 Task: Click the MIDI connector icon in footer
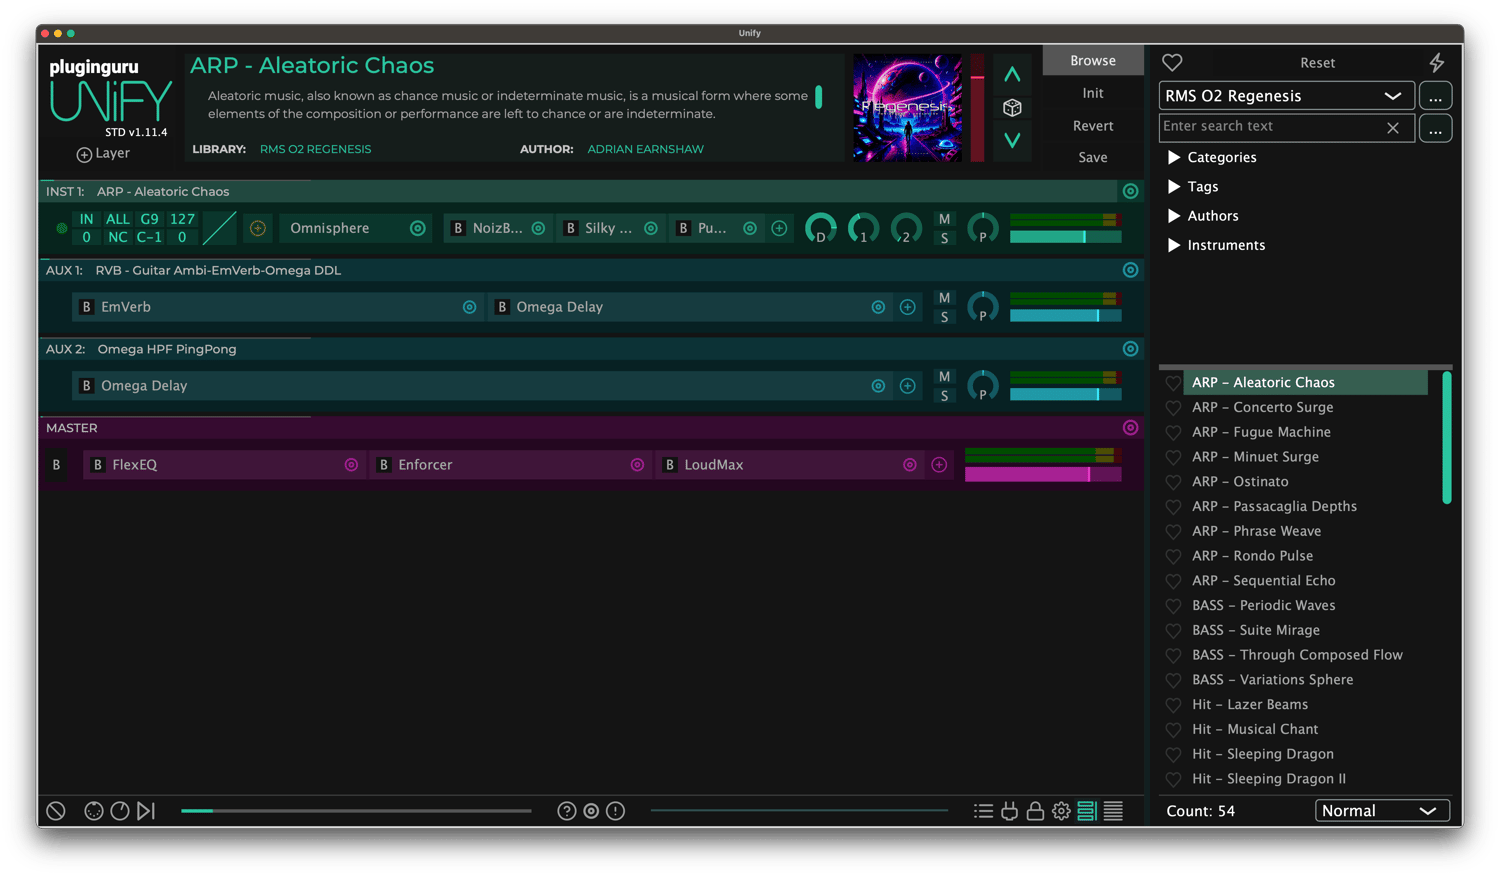pos(94,811)
